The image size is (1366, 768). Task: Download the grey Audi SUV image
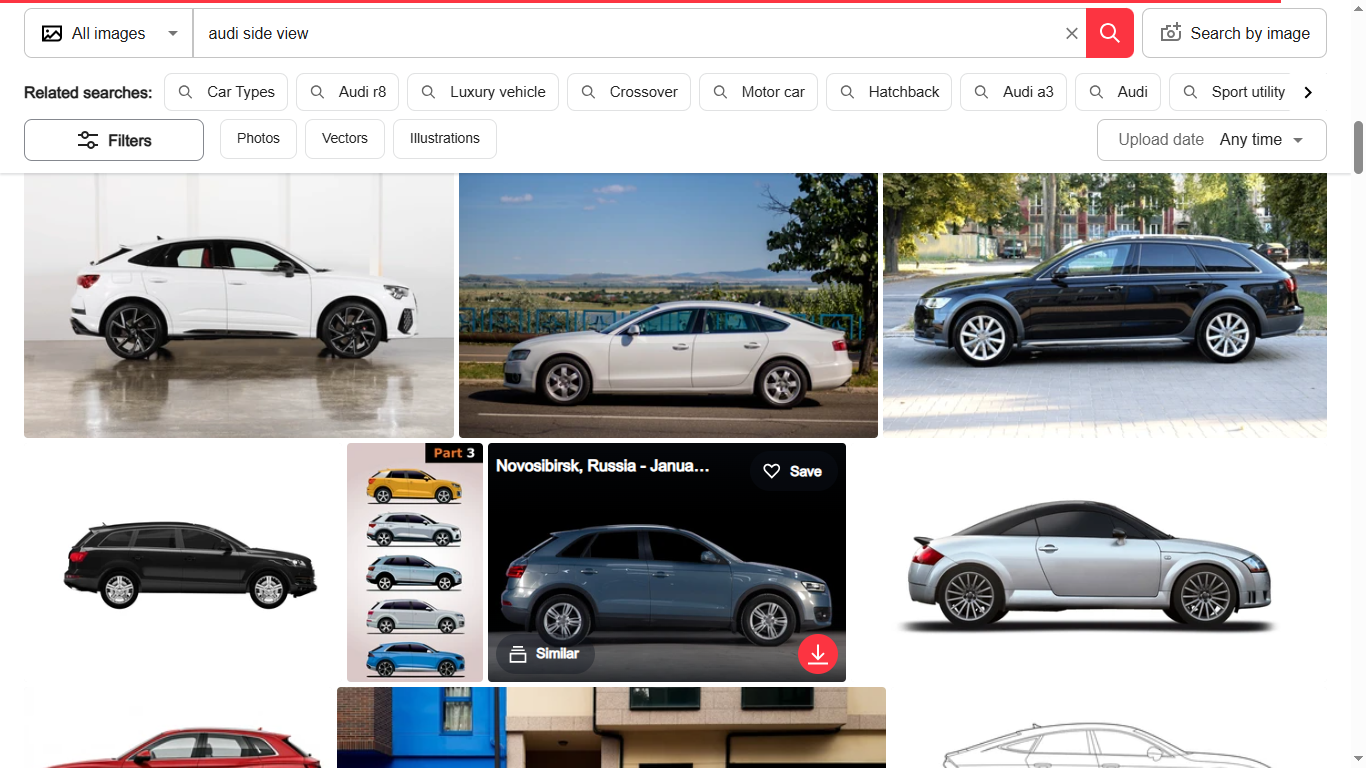point(817,654)
